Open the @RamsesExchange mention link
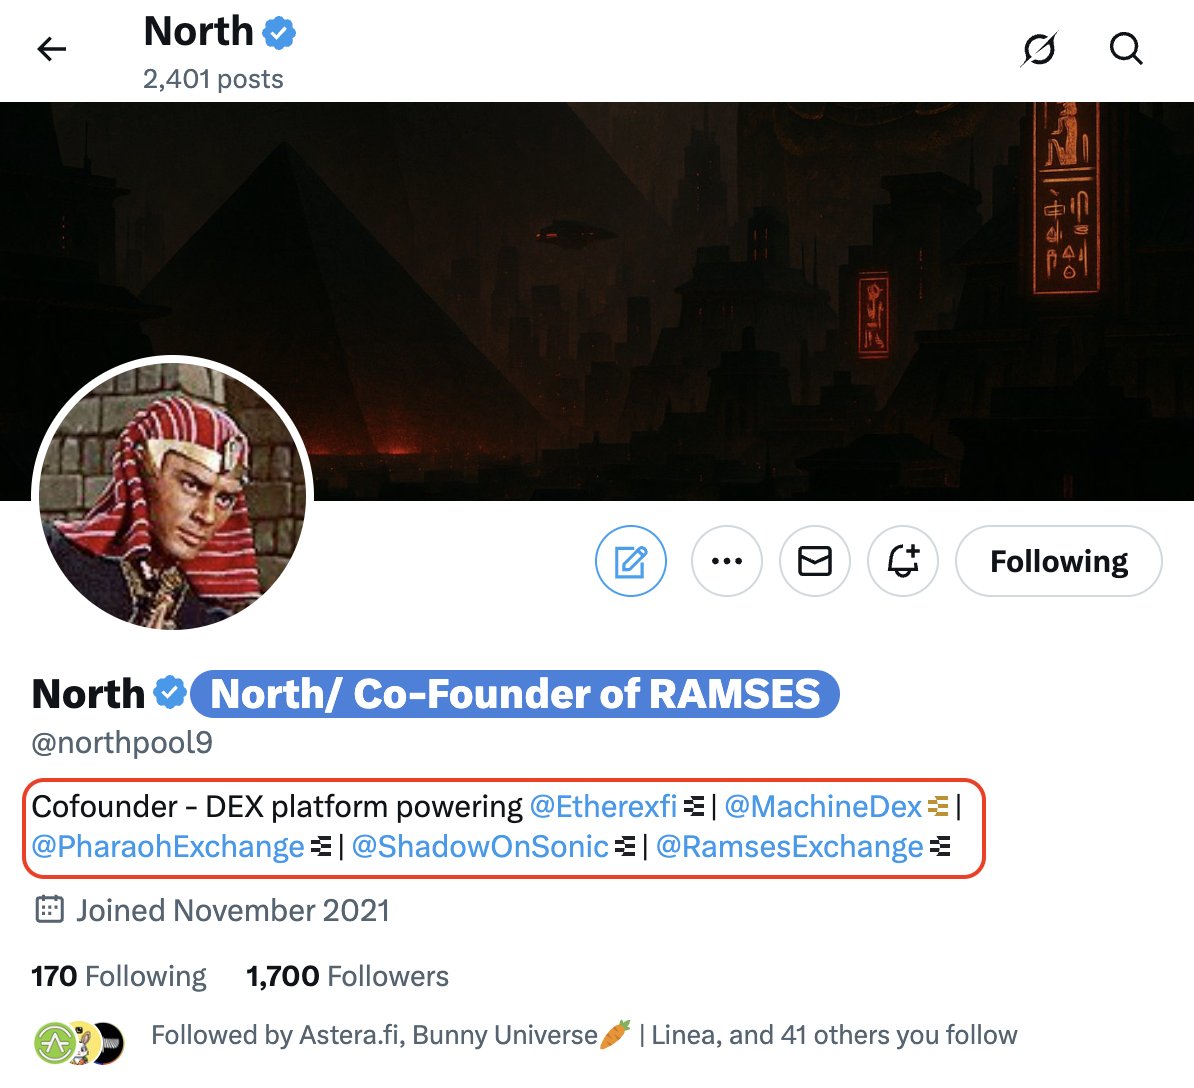The width and height of the screenshot is (1194, 1088). pos(790,847)
